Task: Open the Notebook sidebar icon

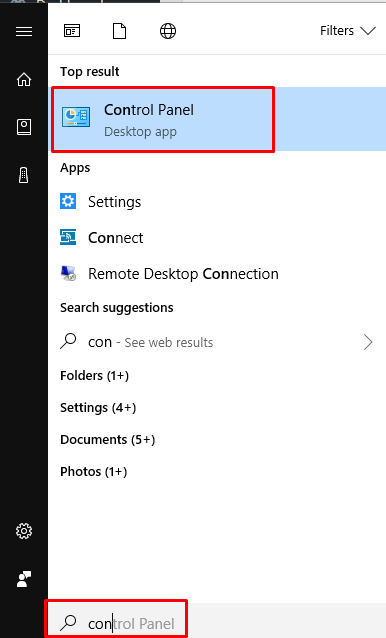Action: point(24,127)
